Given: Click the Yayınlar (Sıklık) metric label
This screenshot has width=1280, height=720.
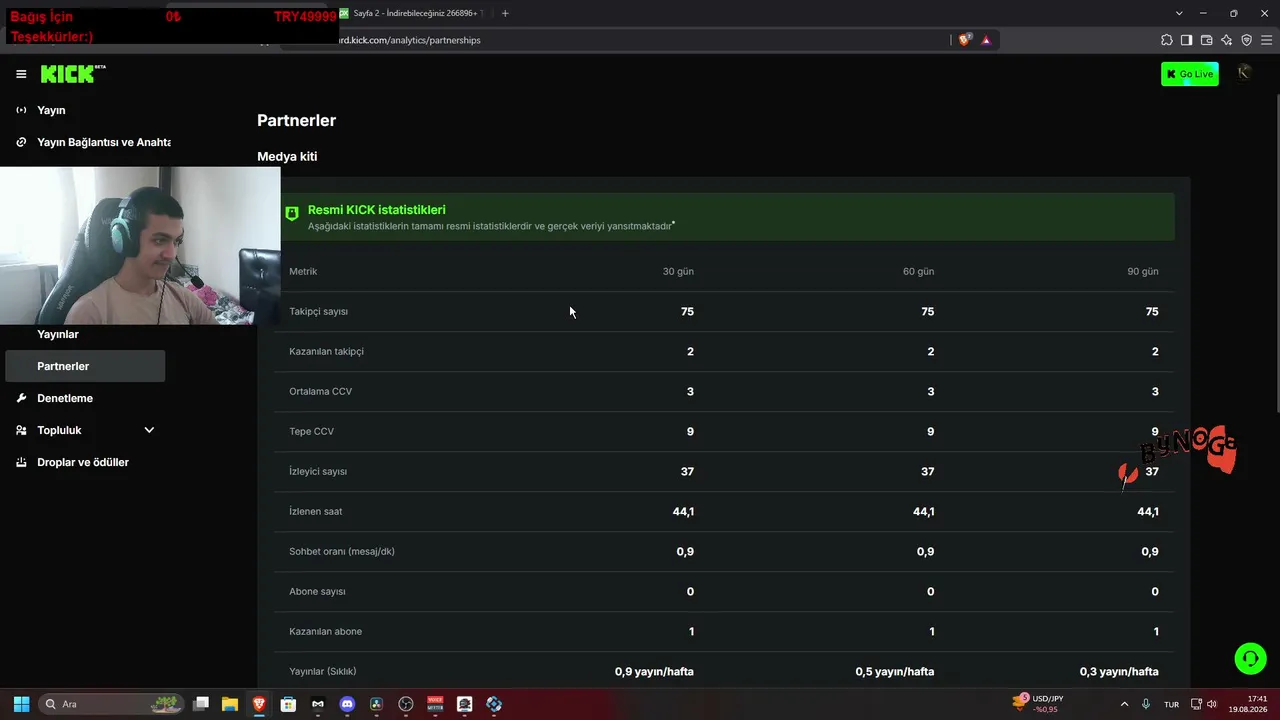Looking at the screenshot, I should [323, 671].
